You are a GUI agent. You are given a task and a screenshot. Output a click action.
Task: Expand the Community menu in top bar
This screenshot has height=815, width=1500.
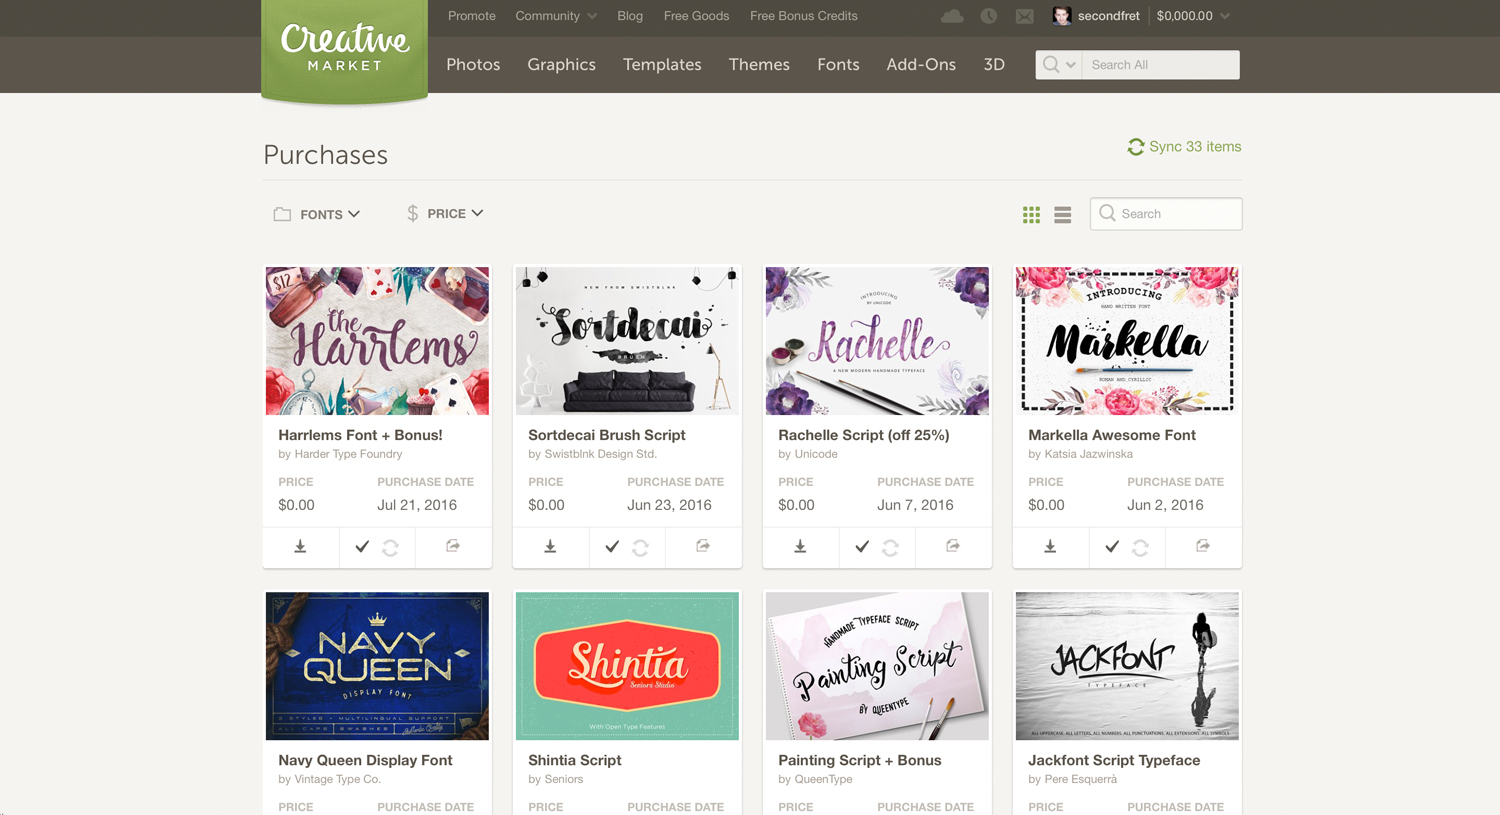point(556,16)
